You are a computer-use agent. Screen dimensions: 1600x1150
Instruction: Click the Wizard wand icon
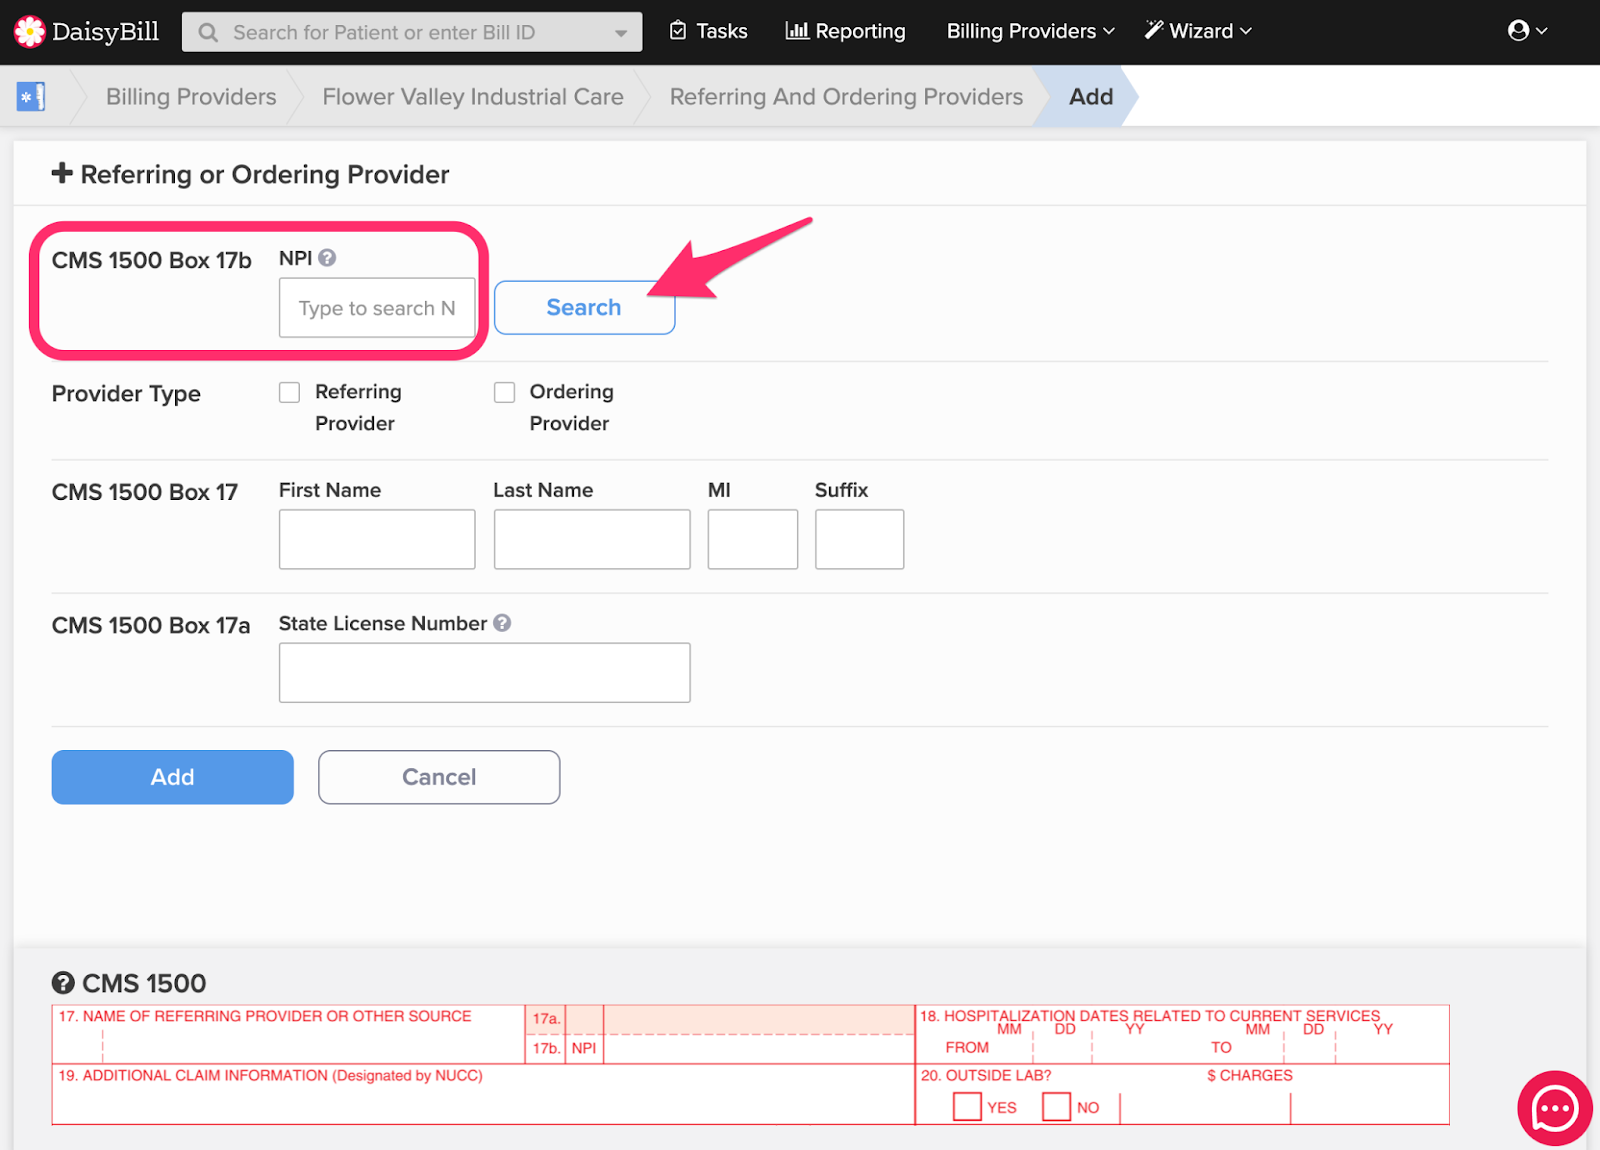pyautogui.click(x=1154, y=30)
